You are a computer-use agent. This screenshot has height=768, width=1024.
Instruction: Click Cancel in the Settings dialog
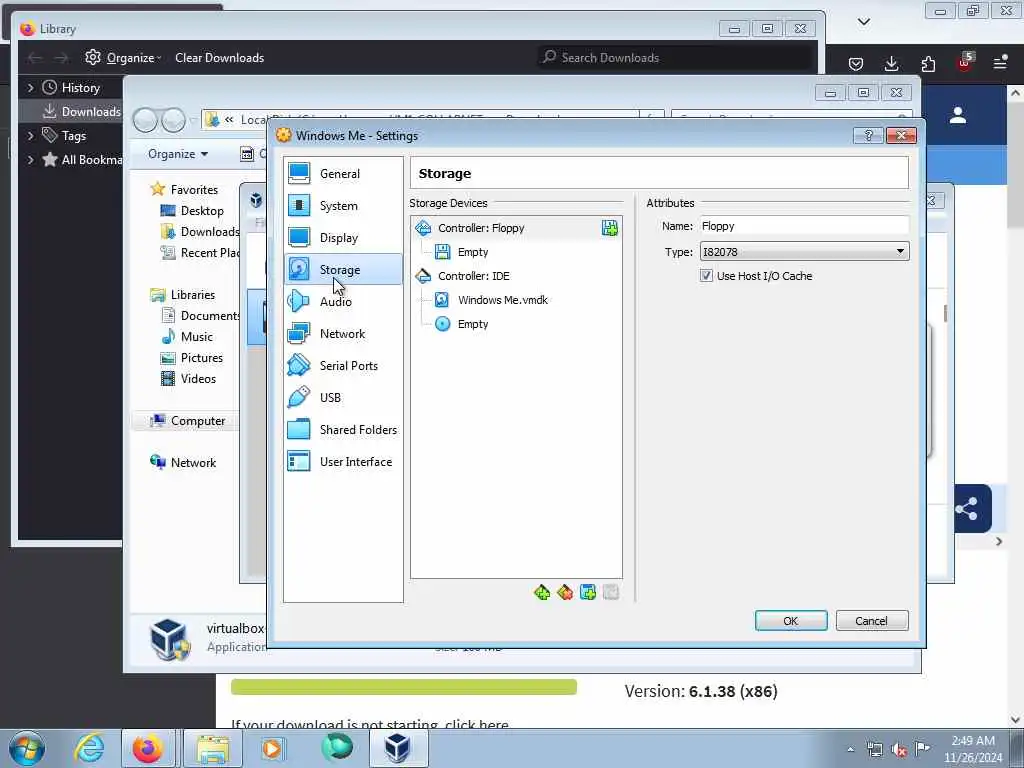tap(871, 620)
